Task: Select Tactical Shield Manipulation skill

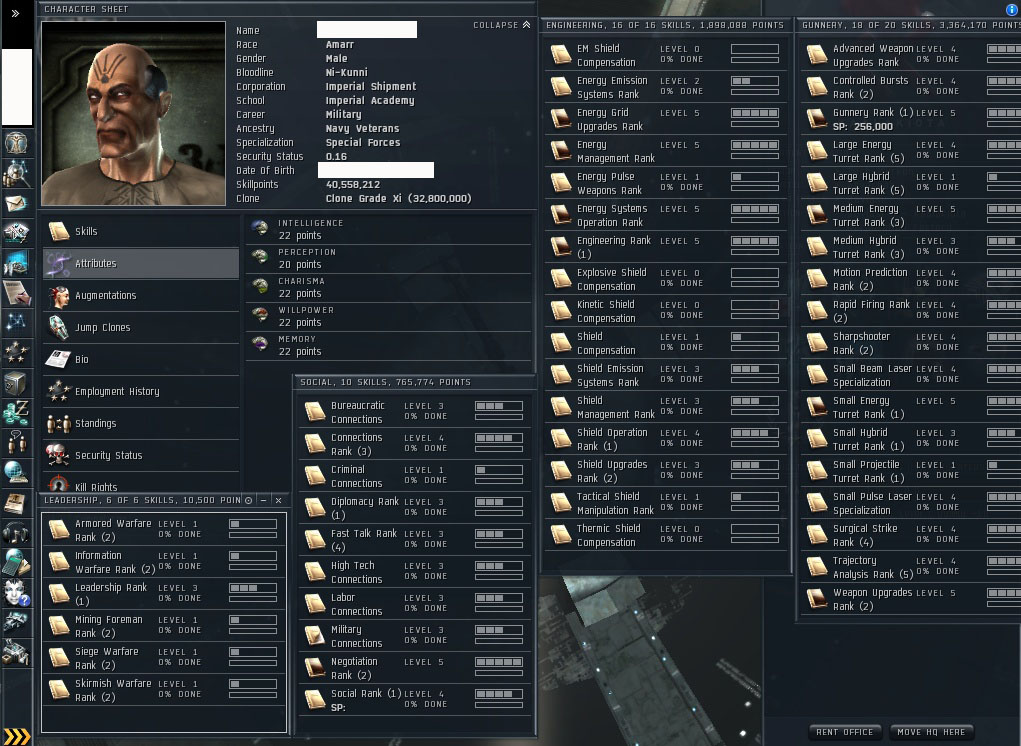Action: point(667,503)
